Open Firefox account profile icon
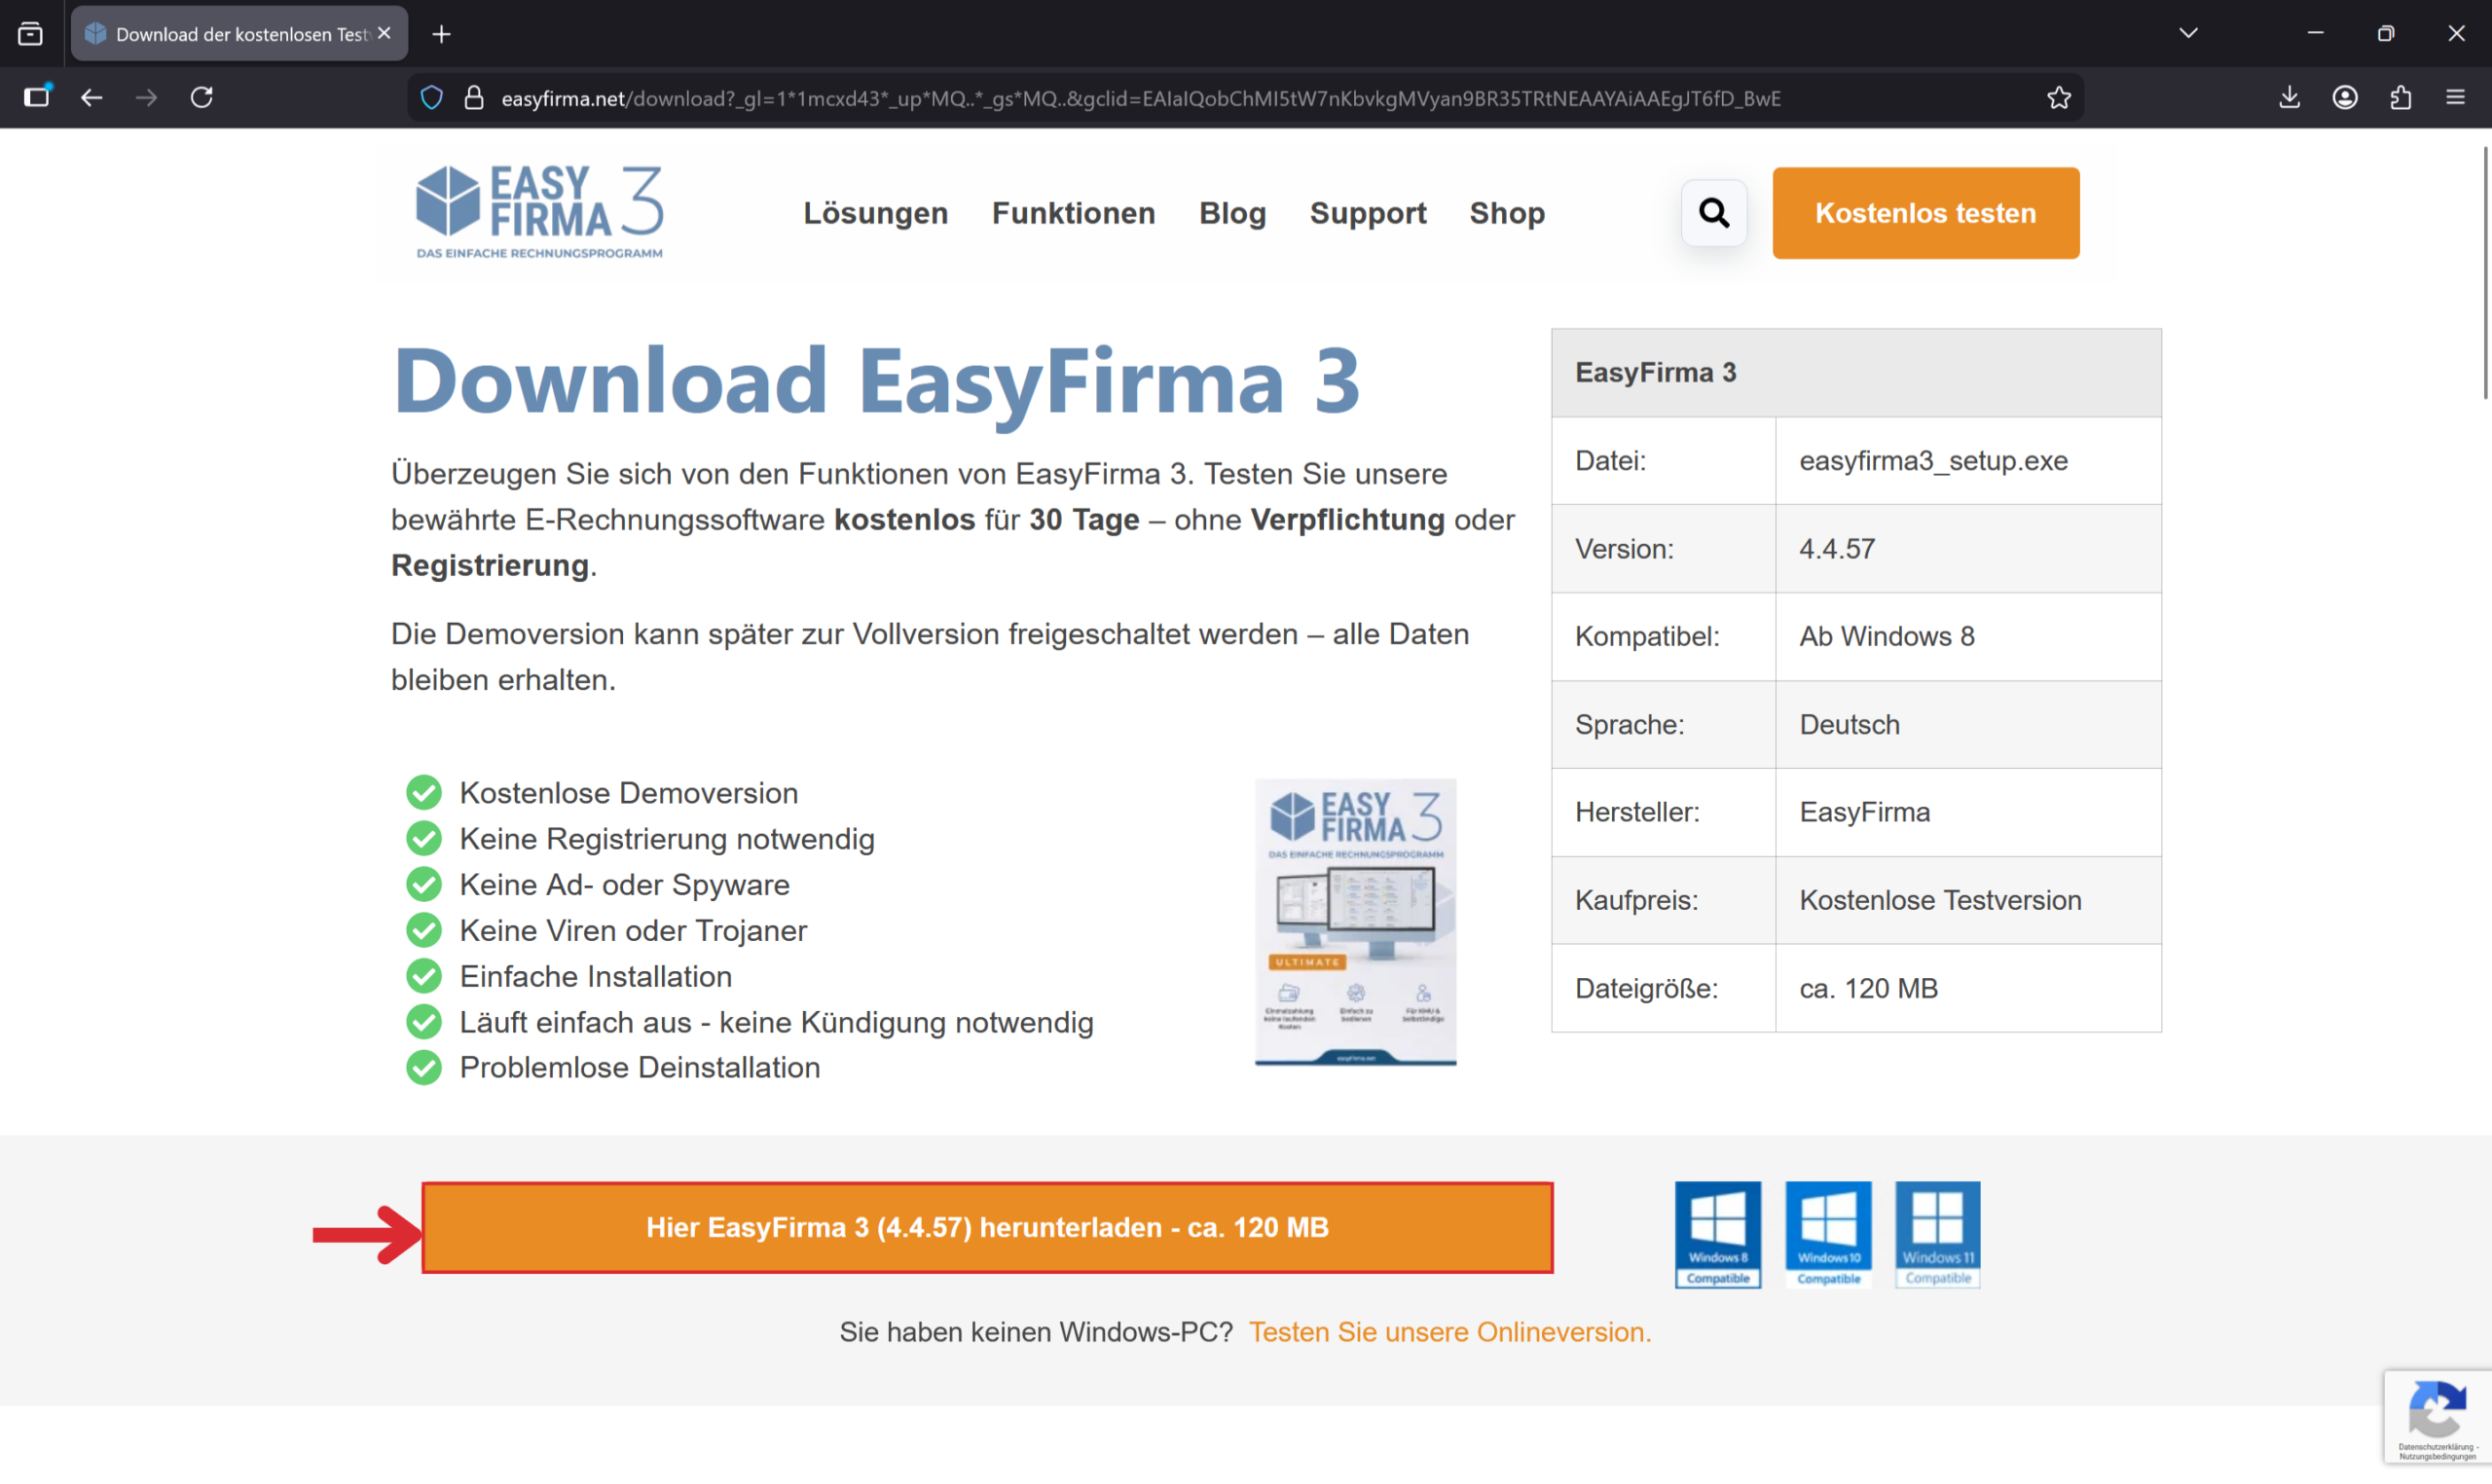Image resolution: width=2492 pixels, height=1484 pixels. 2345,98
